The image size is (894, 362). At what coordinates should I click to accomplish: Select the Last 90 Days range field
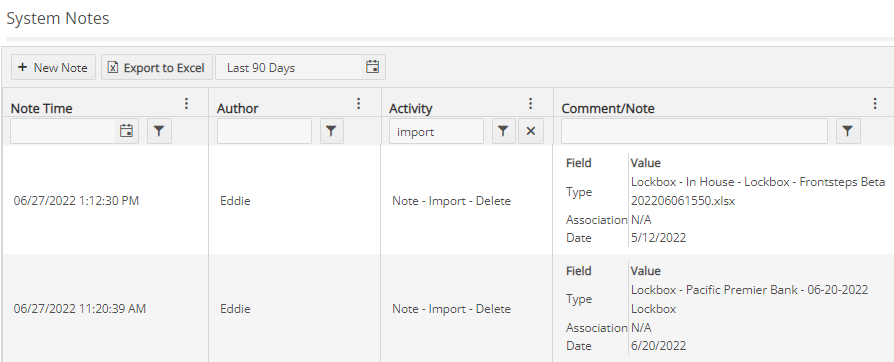pos(289,67)
